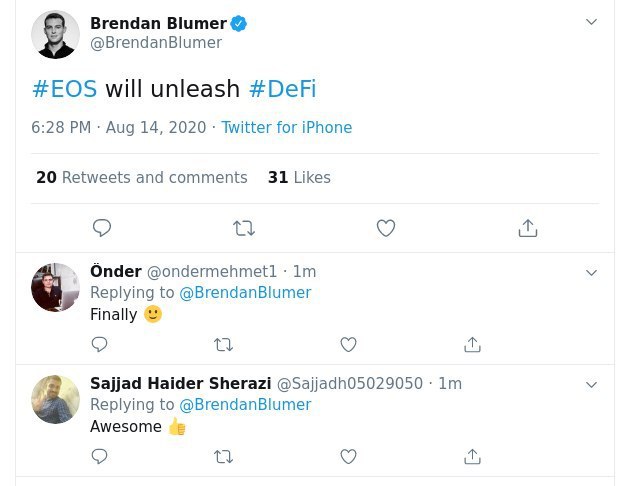Open more options chevron on Brendan's tweet
Image resolution: width=625 pixels, height=486 pixels.
coord(591,22)
